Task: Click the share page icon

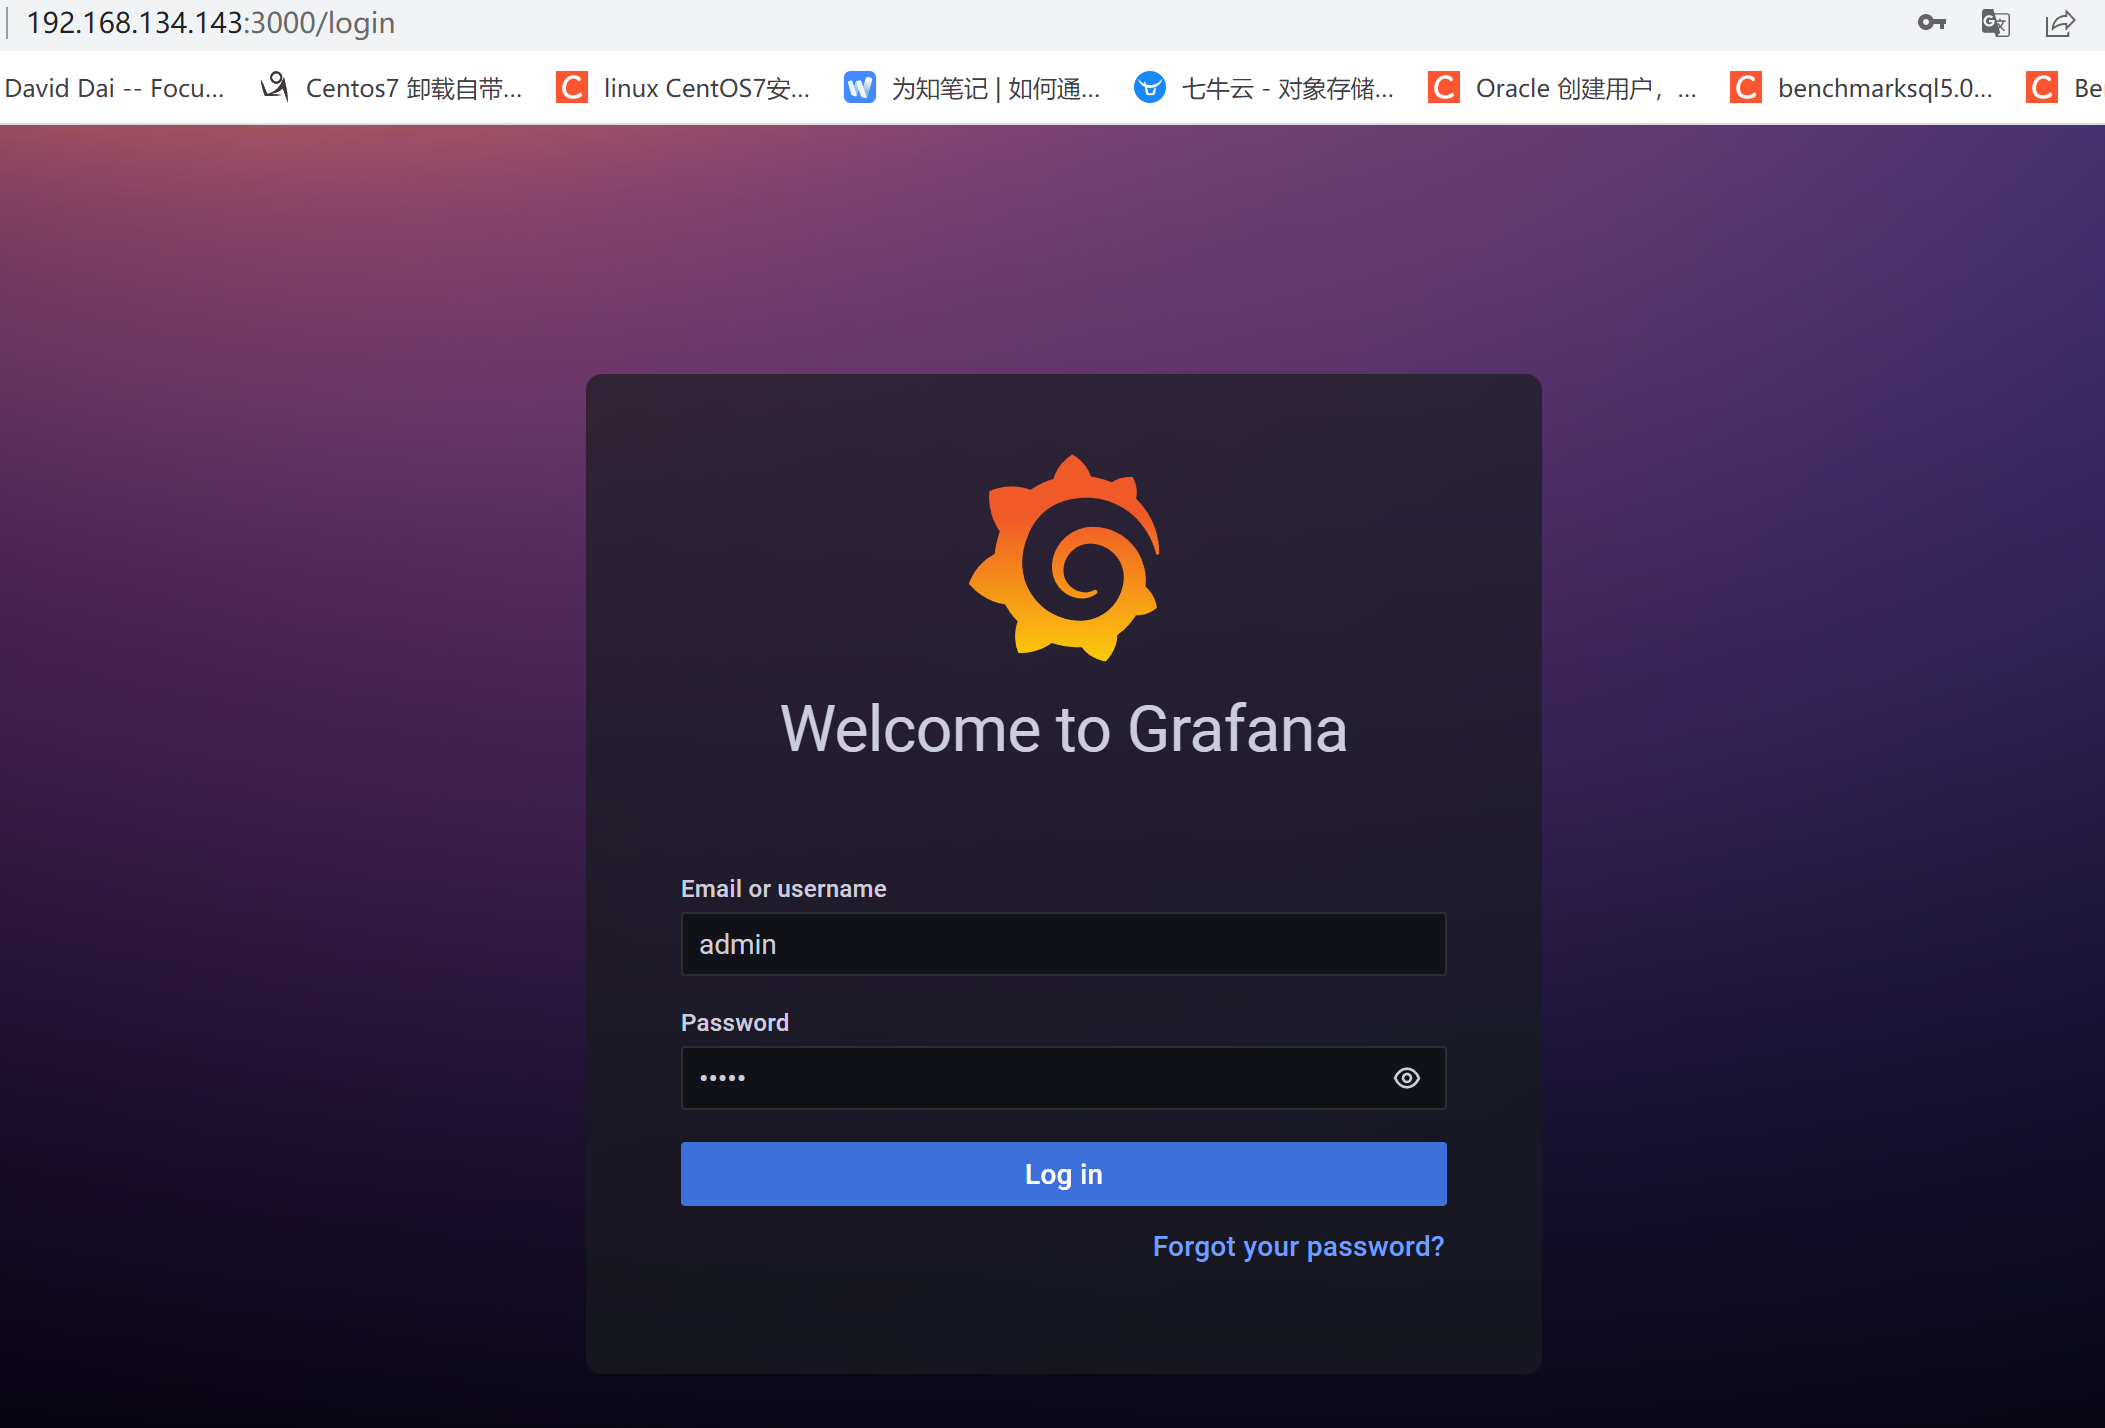Action: point(2060,22)
